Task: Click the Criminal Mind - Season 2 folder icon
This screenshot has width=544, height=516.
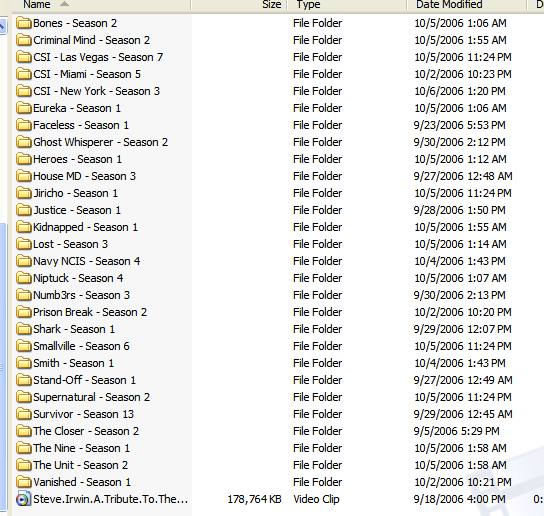Action: click(x=24, y=40)
